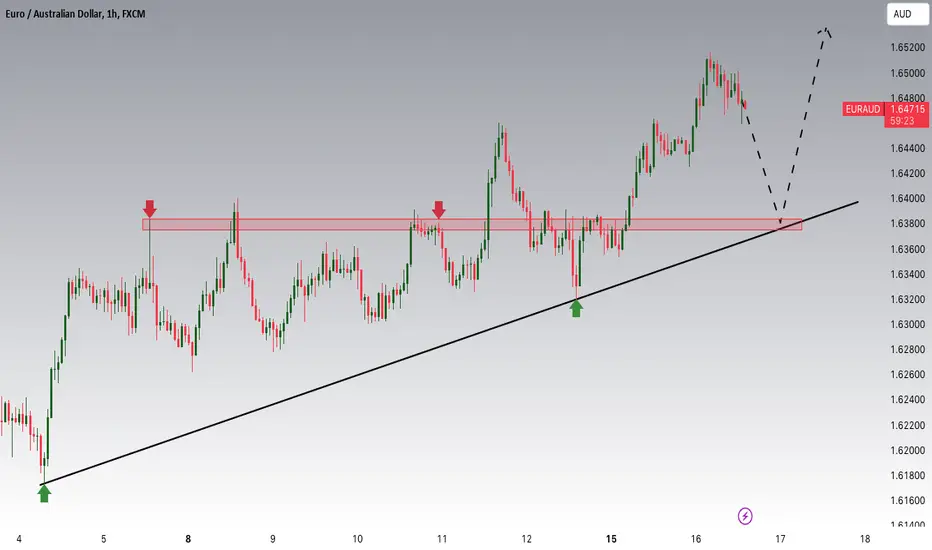Image resolution: width=932 pixels, height=550 pixels.
Task: Click the purple lightning bolt event icon
Action: click(745, 516)
